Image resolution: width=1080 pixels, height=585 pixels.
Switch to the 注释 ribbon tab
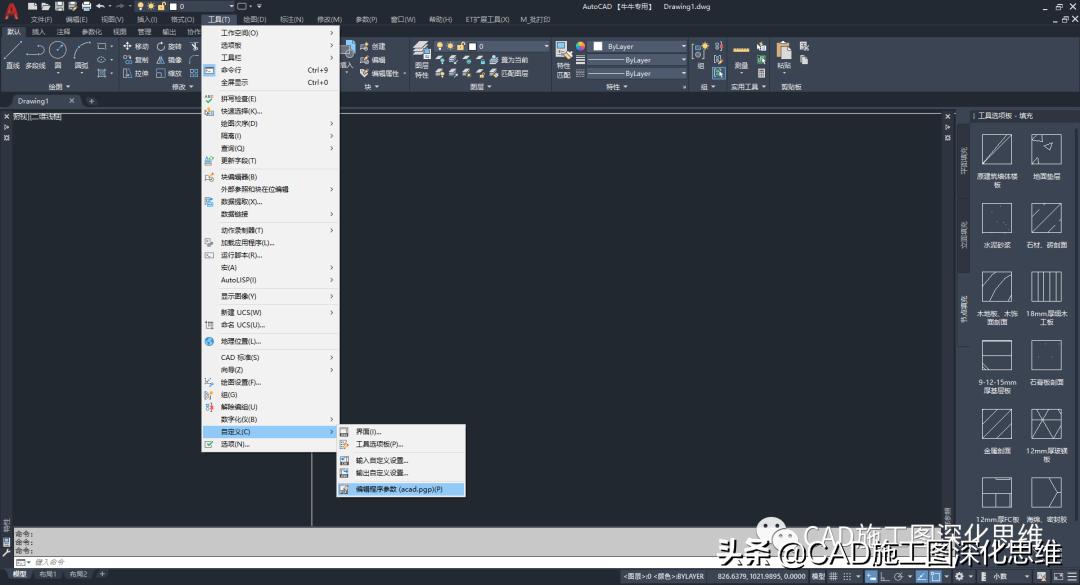(x=63, y=32)
